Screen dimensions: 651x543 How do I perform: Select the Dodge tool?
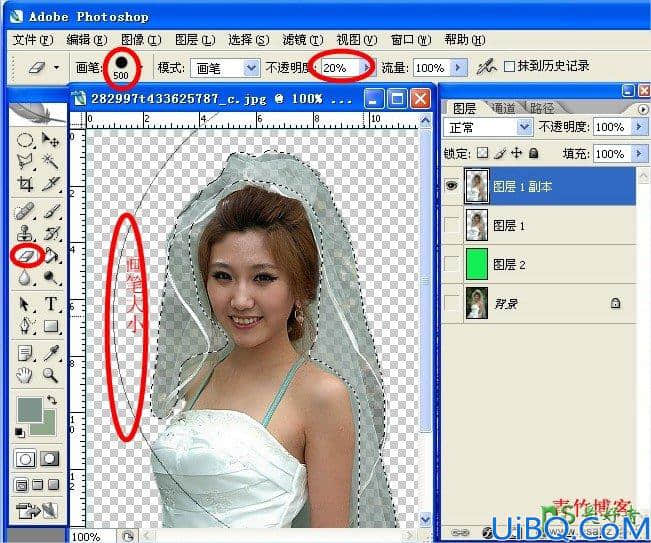click(x=51, y=277)
